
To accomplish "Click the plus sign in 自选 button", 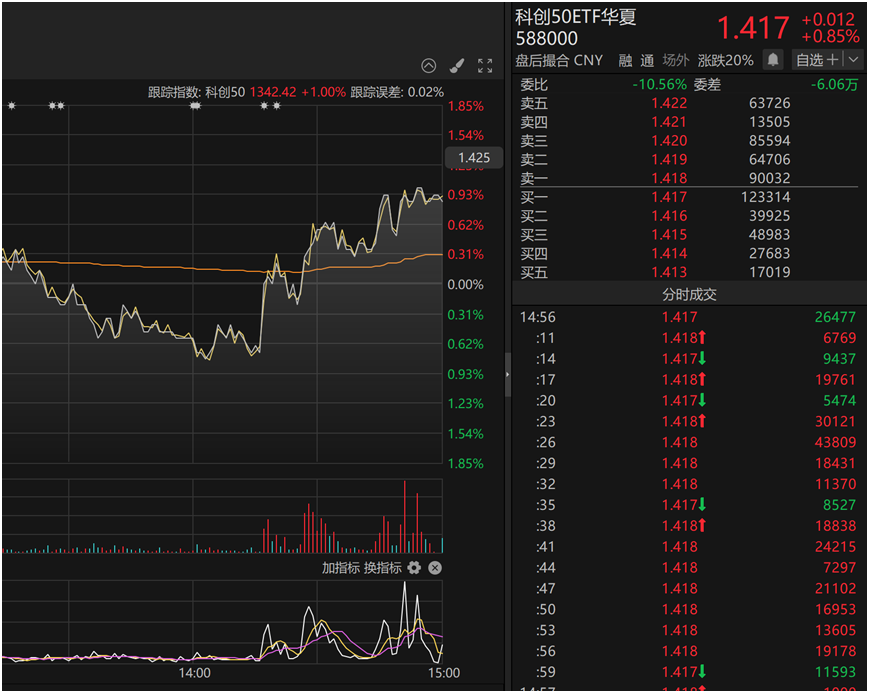I will tap(832, 59).
